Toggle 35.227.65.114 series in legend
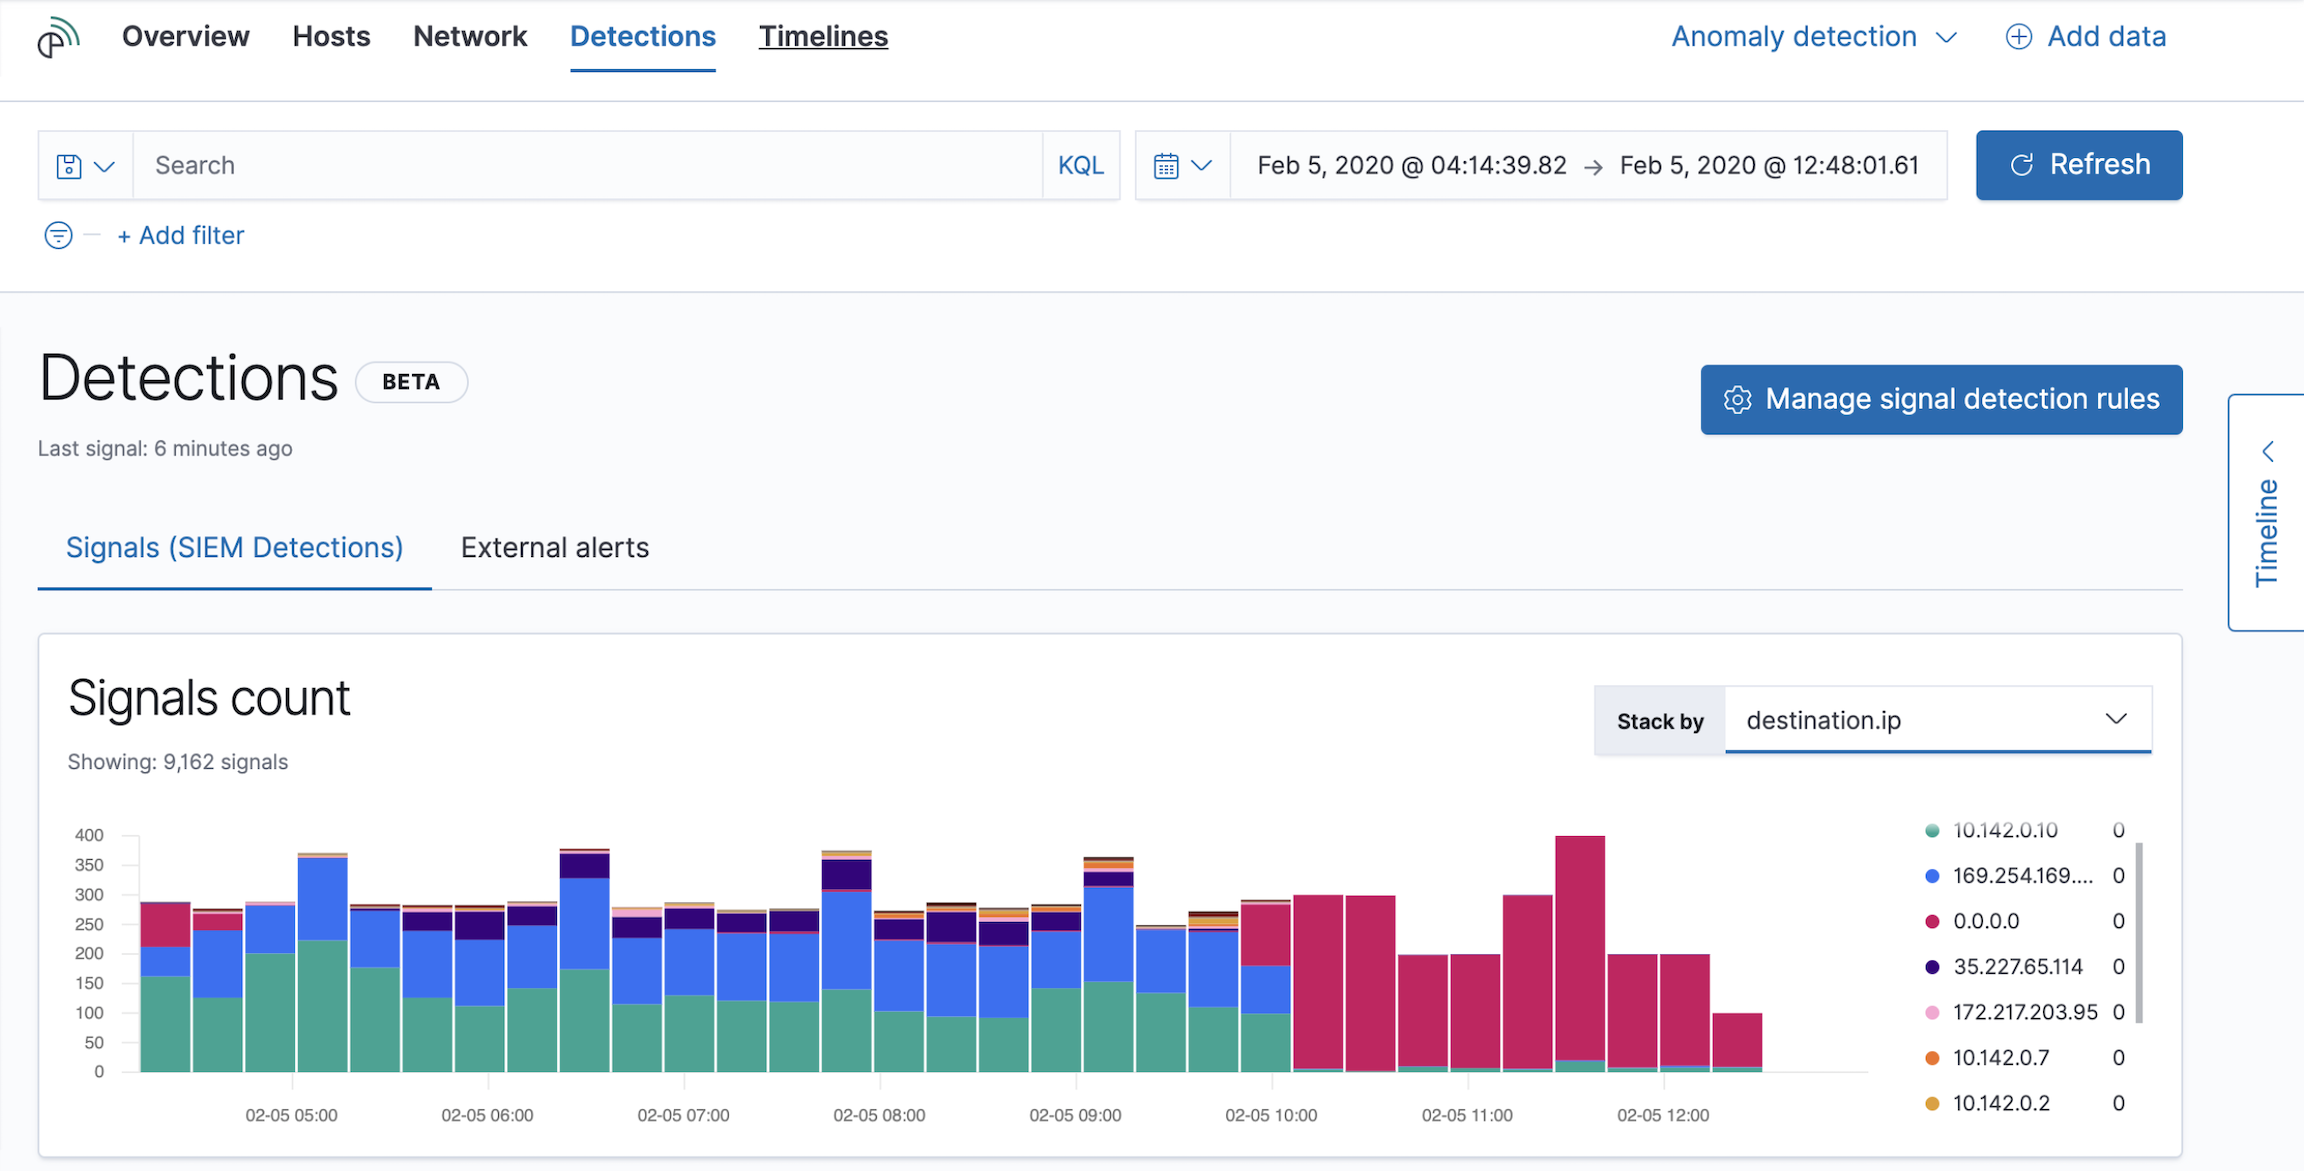This screenshot has height=1171, width=2304. click(x=2016, y=967)
